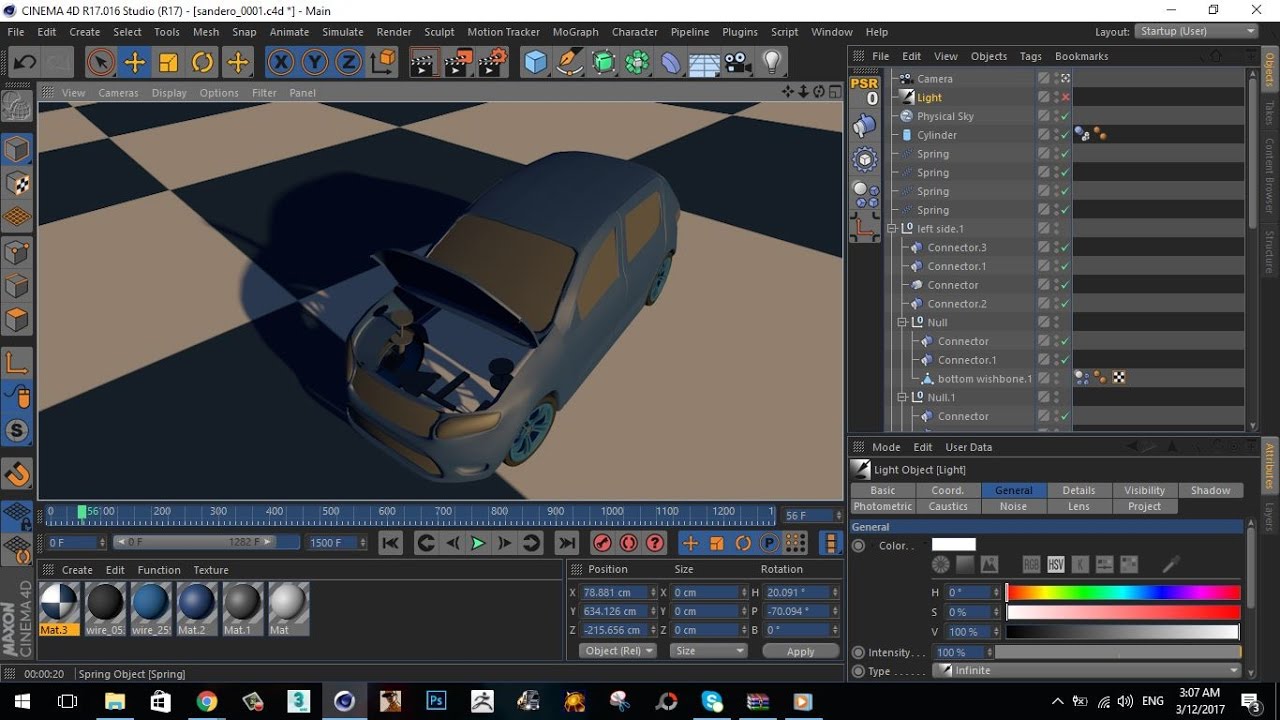
Task: Open light Type Infinite dropdown
Action: (x=1086, y=670)
